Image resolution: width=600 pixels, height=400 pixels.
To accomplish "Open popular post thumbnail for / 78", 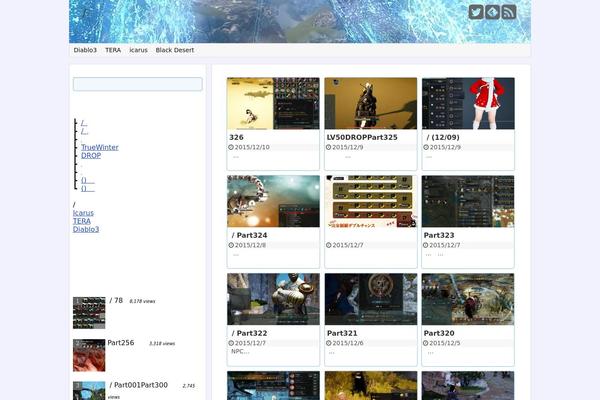I will click(x=89, y=313).
